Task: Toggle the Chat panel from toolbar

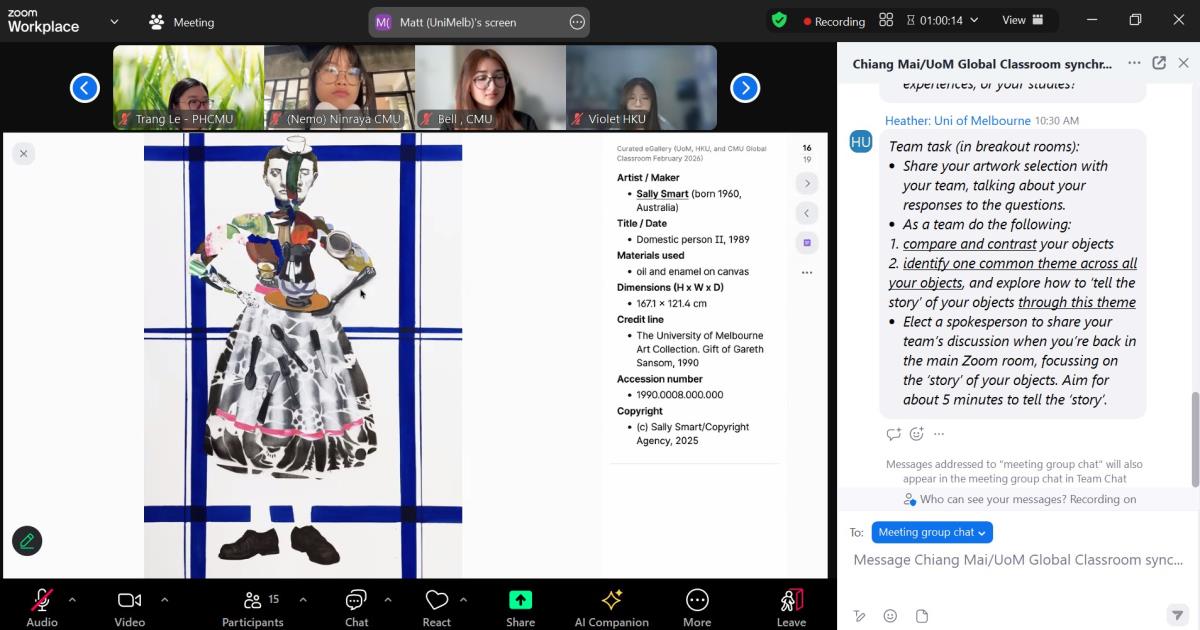Action: point(356,606)
